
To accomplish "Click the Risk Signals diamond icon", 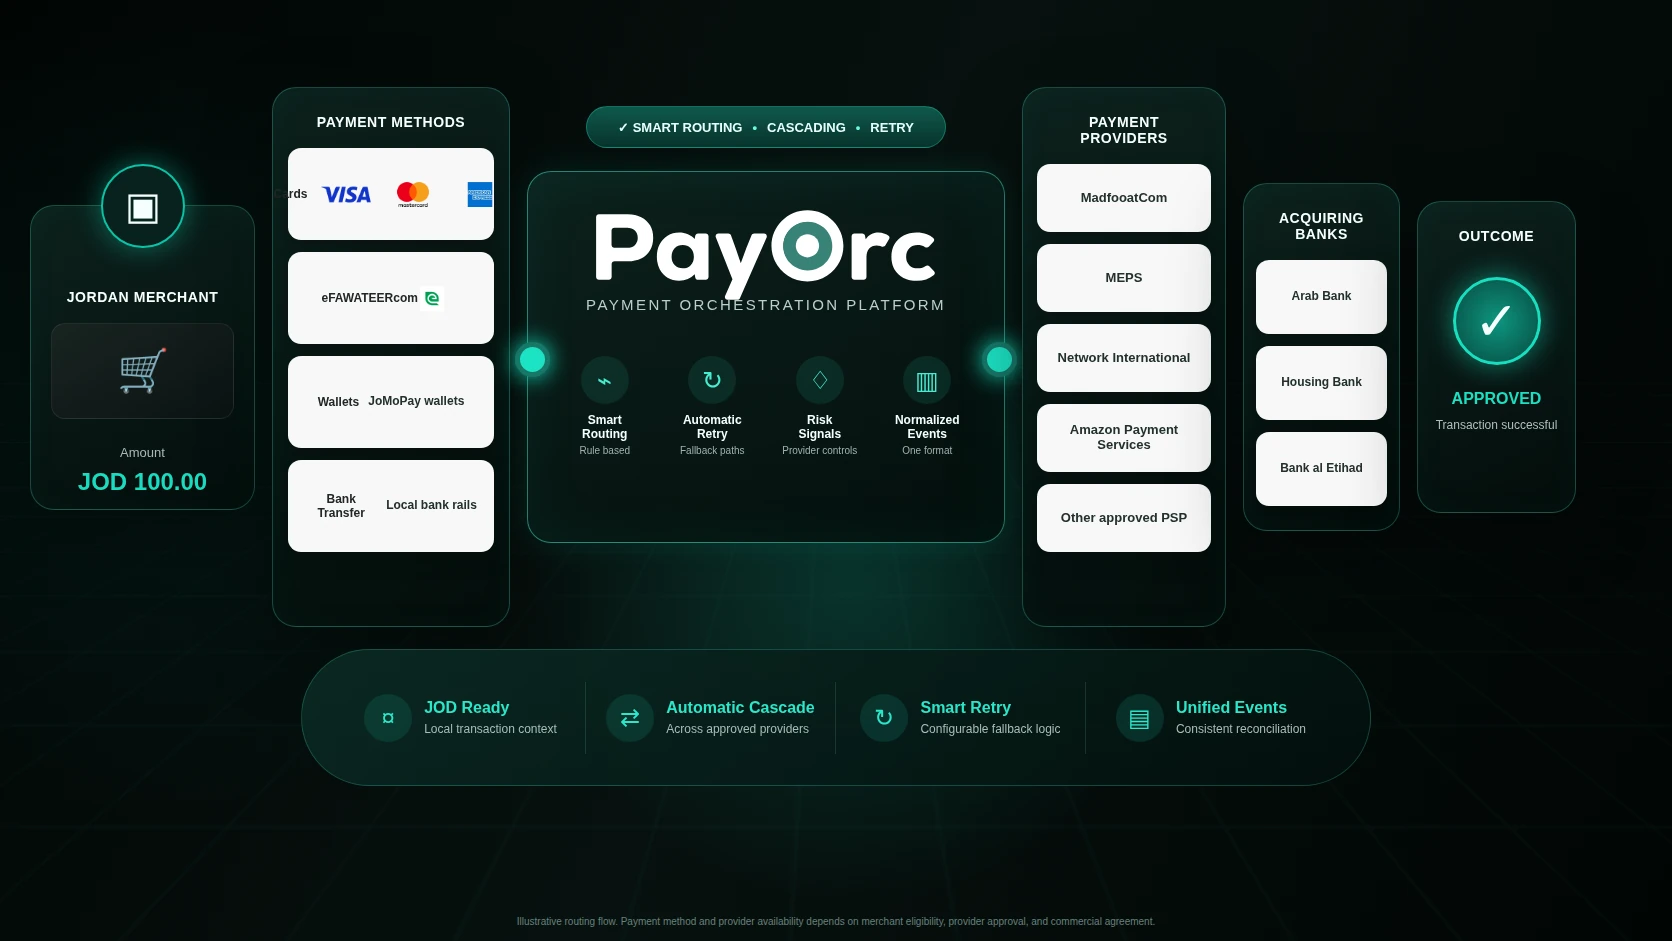I will (820, 381).
